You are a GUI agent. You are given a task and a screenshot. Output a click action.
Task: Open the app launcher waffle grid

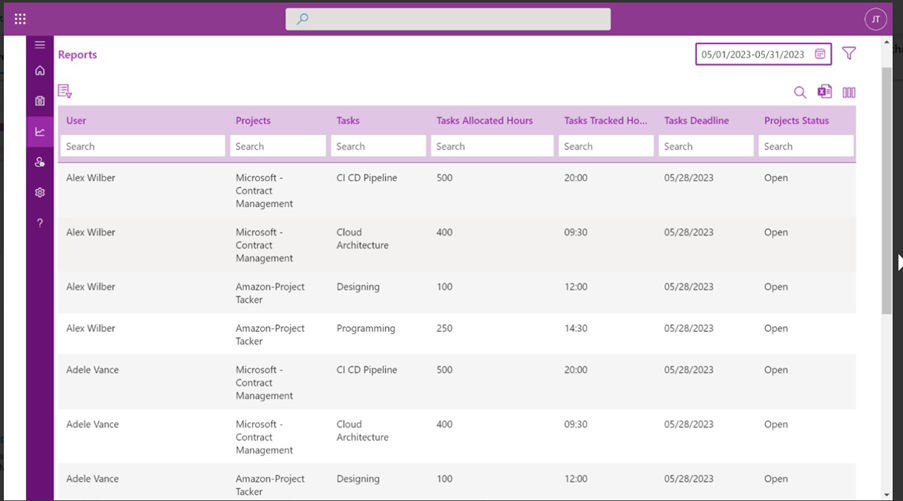(x=20, y=19)
